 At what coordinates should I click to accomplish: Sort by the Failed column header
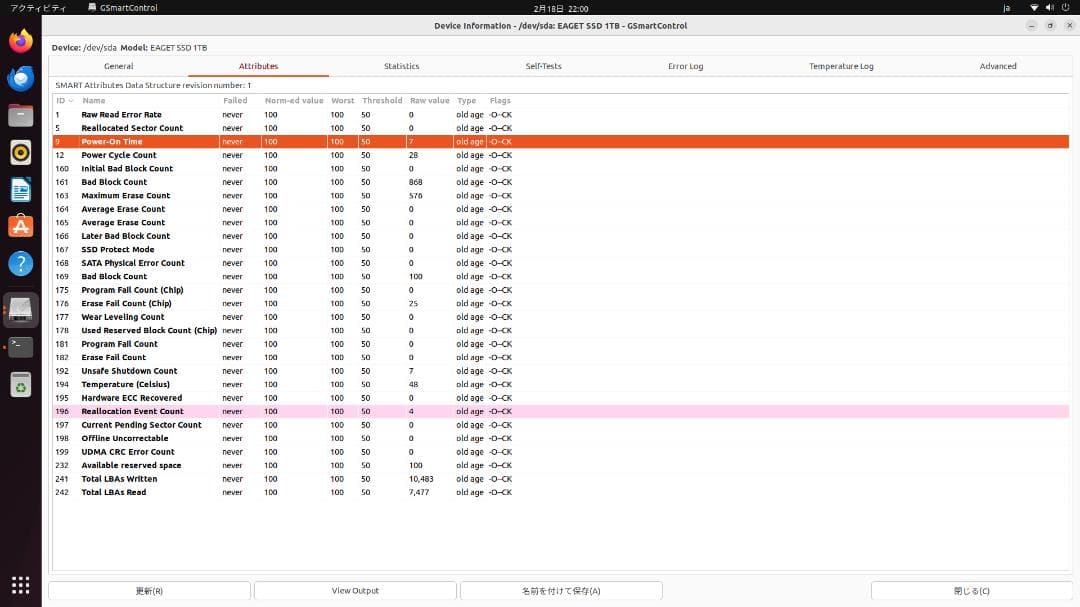(x=240, y=101)
